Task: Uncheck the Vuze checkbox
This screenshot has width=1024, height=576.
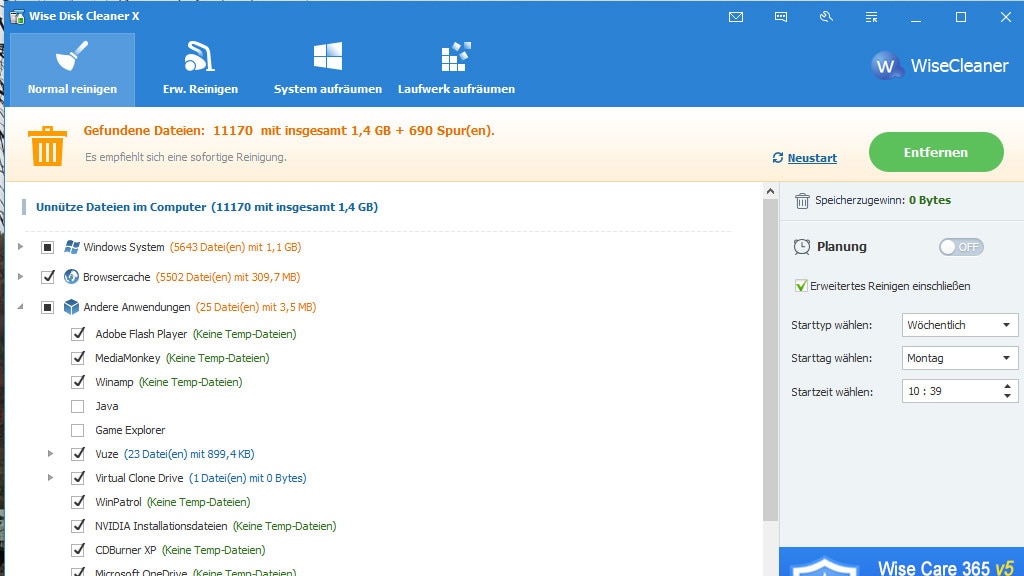Action: (x=78, y=454)
